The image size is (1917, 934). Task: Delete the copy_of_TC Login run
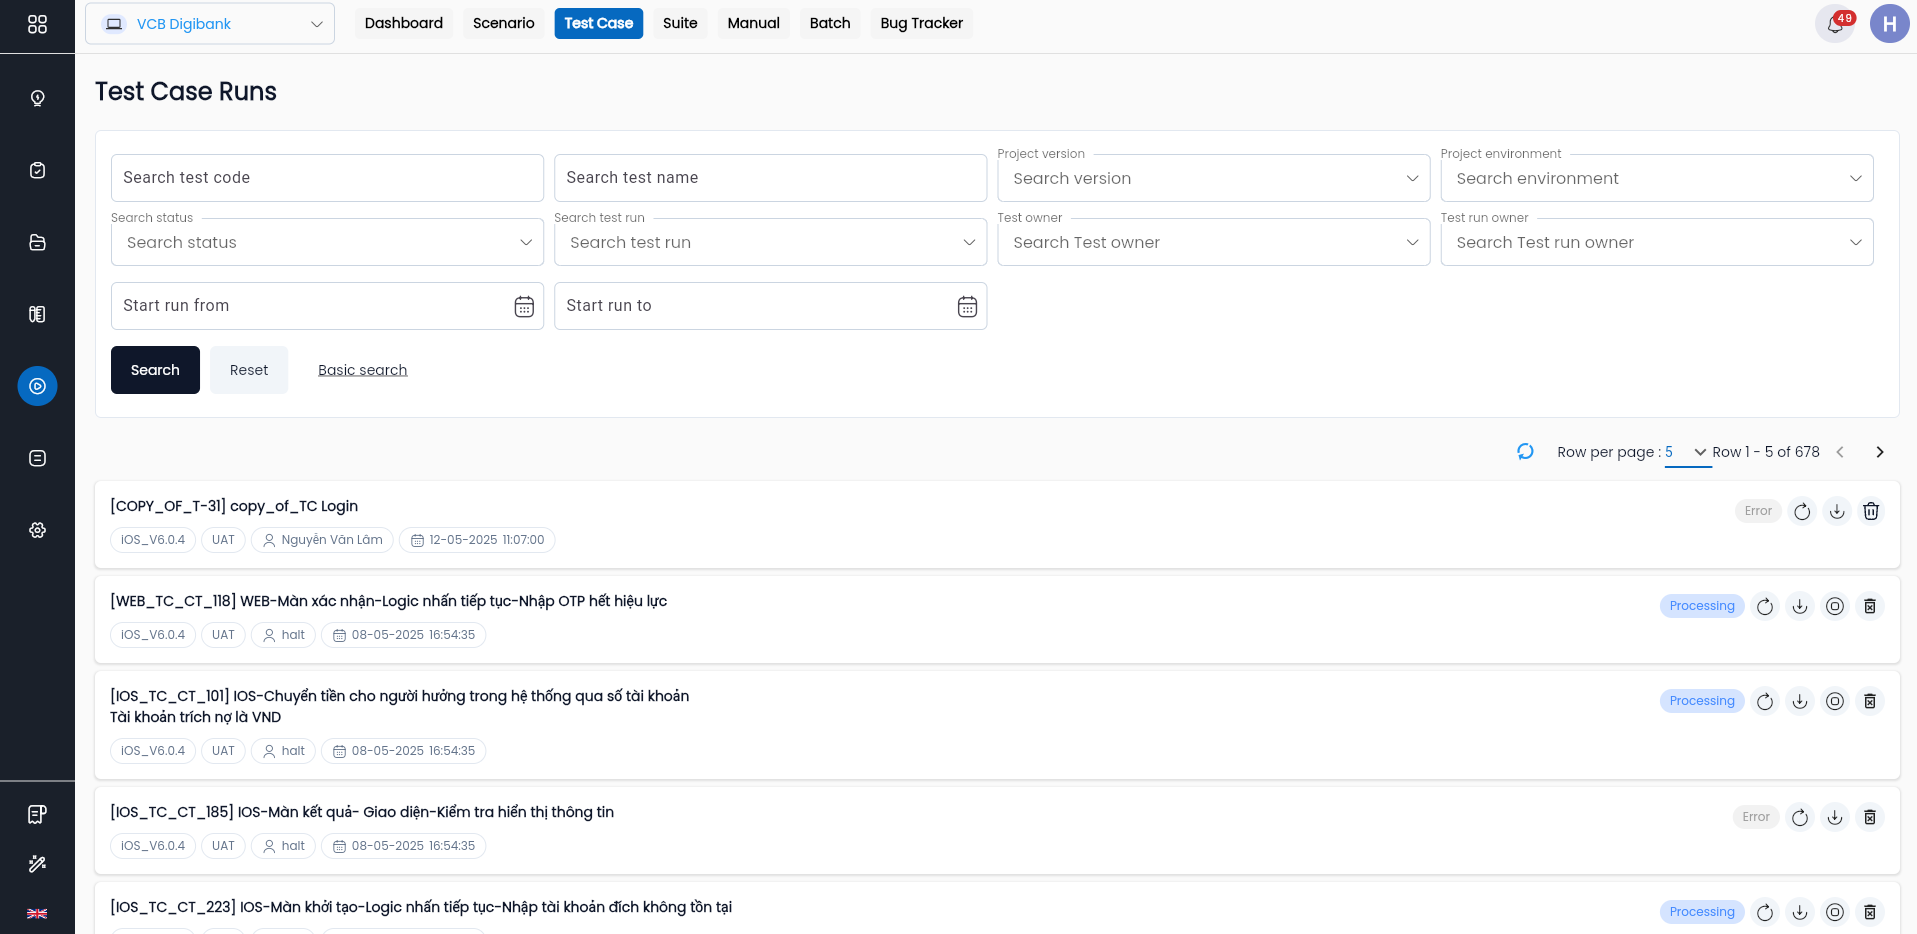click(1871, 511)
